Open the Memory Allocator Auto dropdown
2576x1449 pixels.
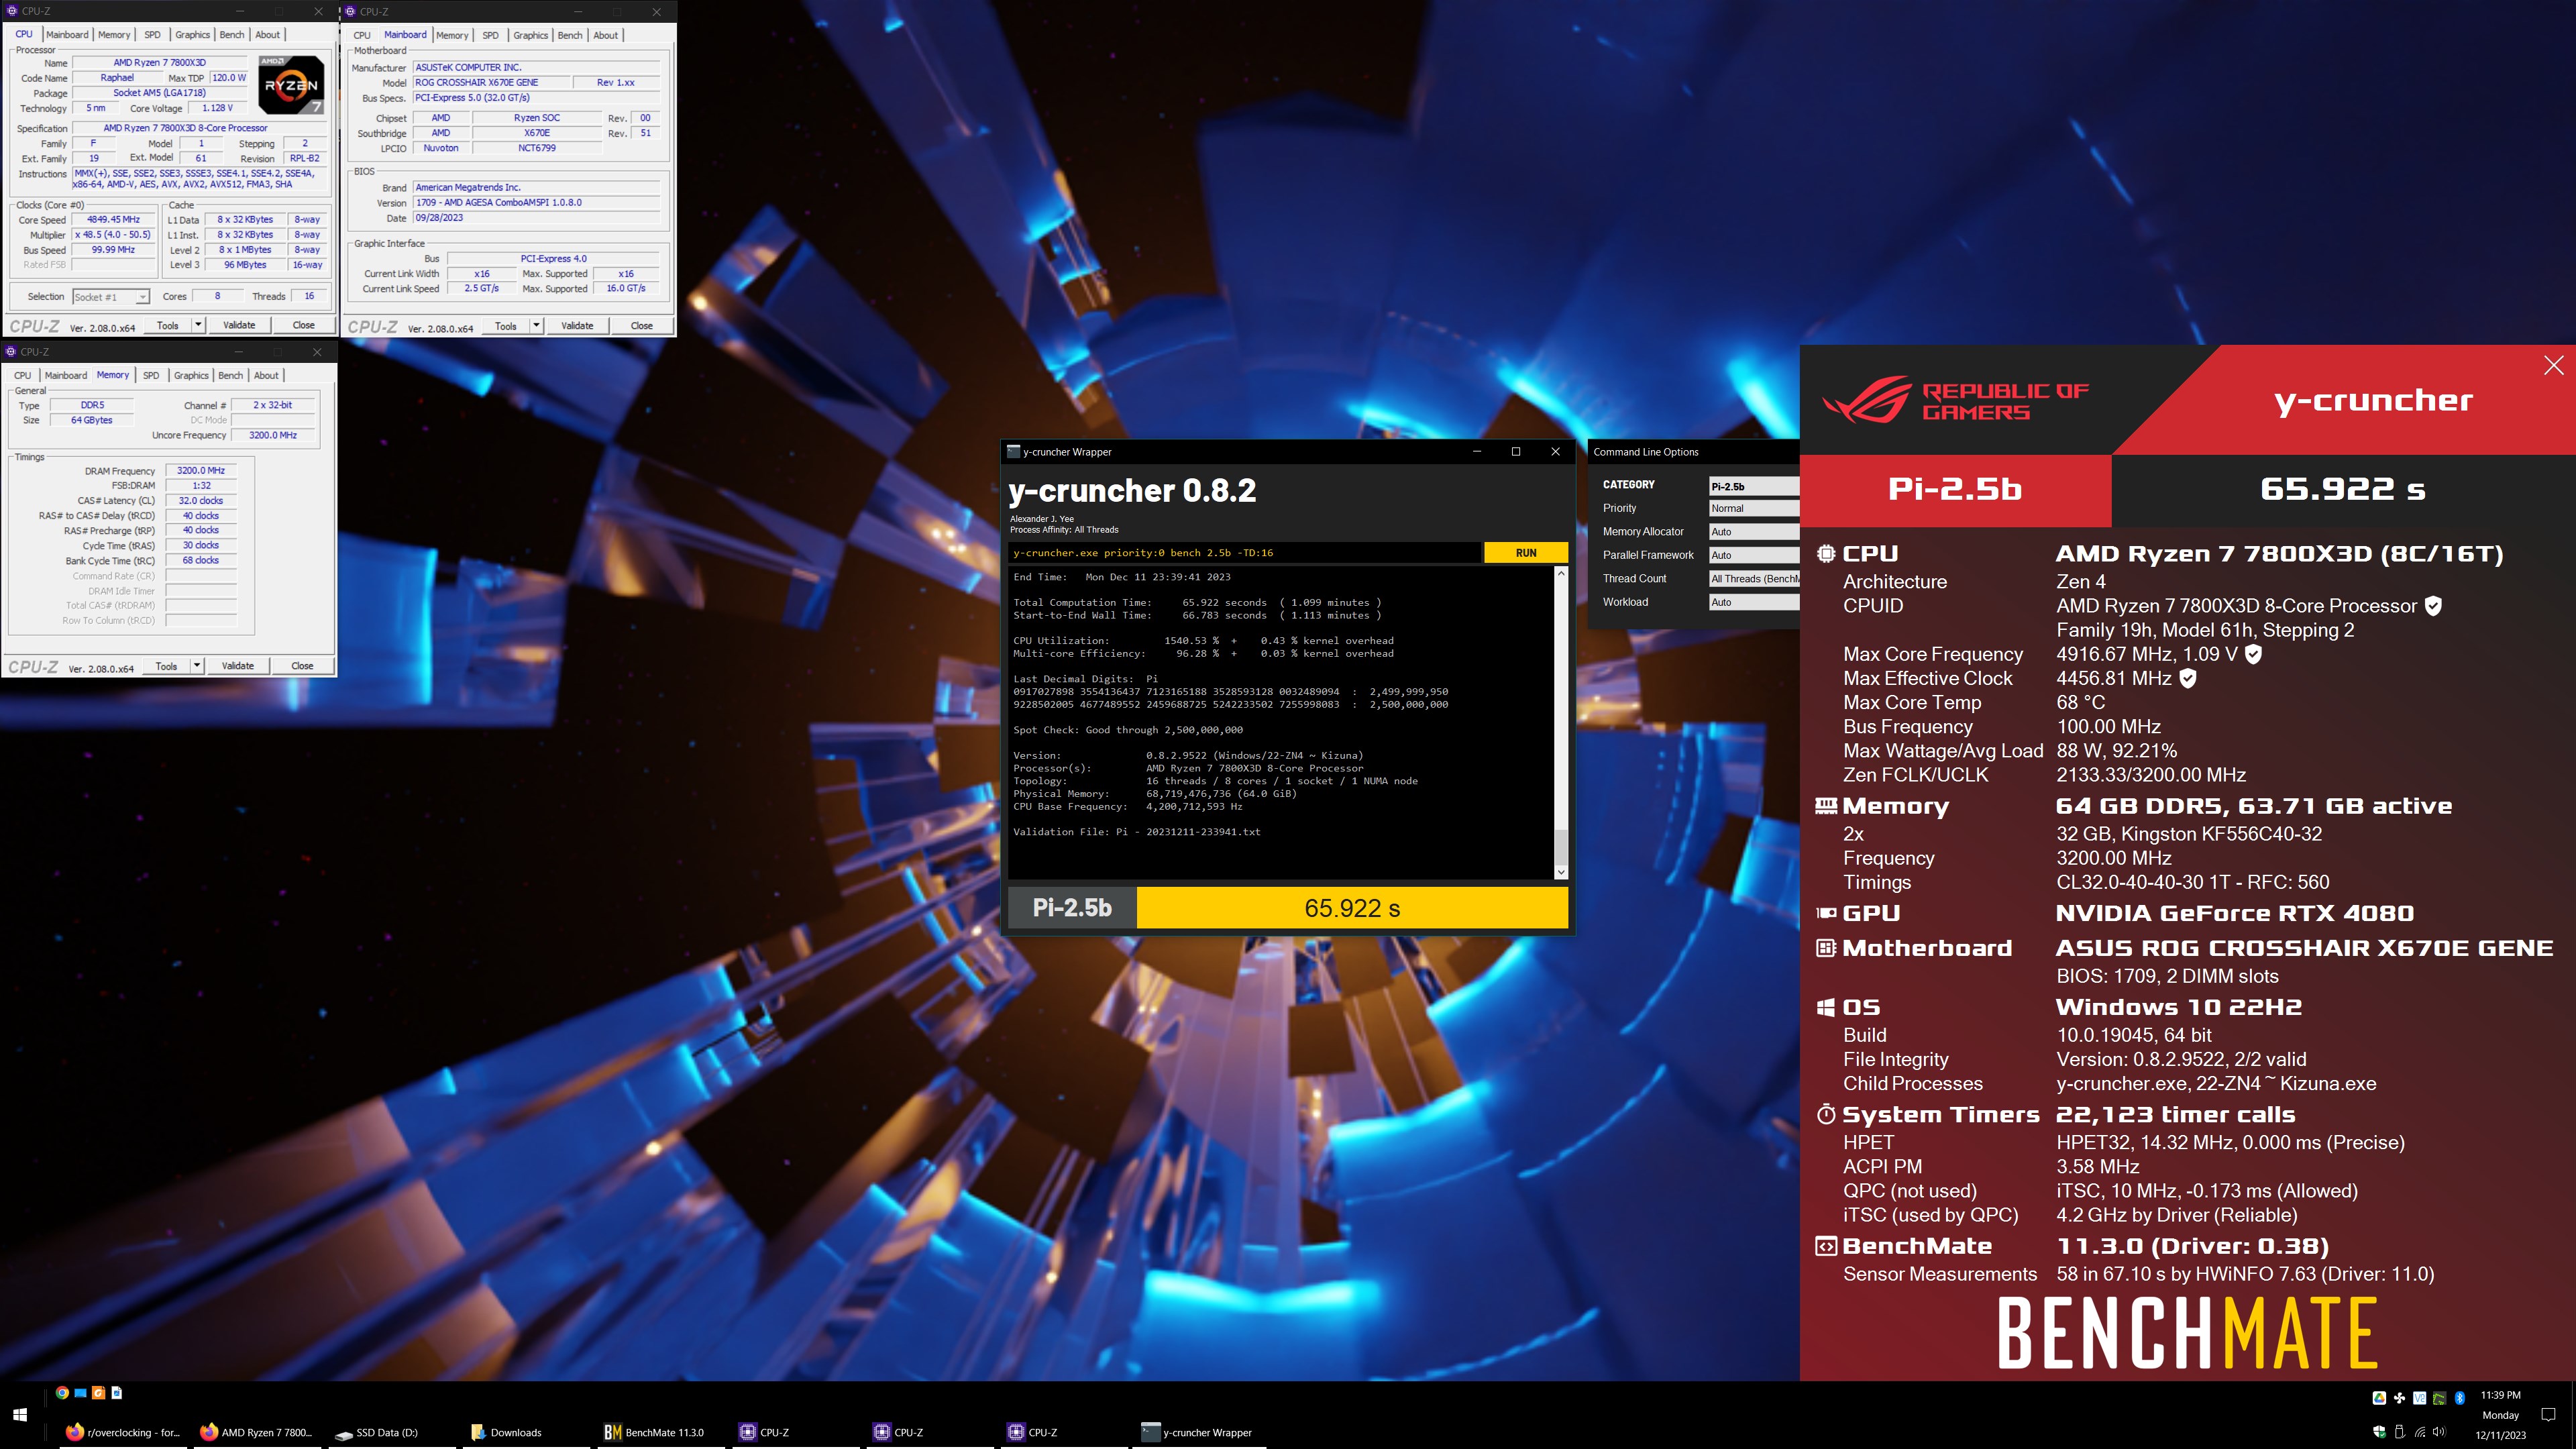pyautogui.click(x=1753, y=531)
